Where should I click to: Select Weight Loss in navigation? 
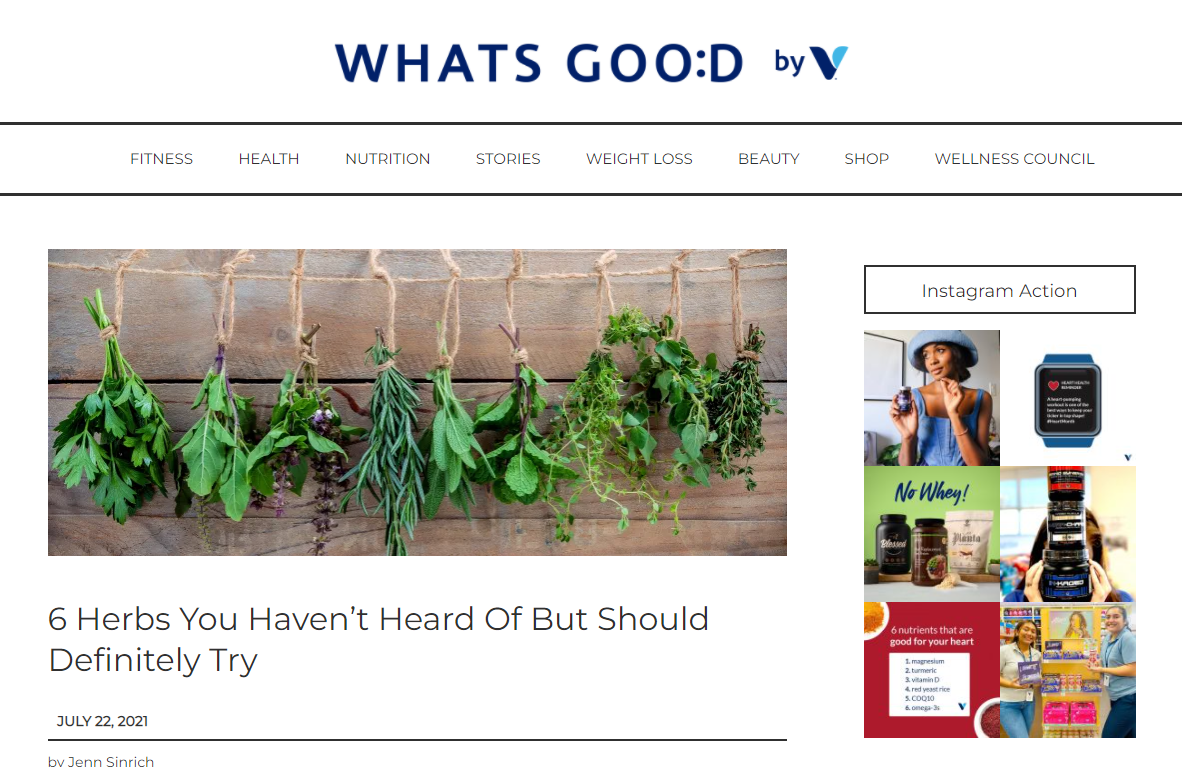(639, 159)
